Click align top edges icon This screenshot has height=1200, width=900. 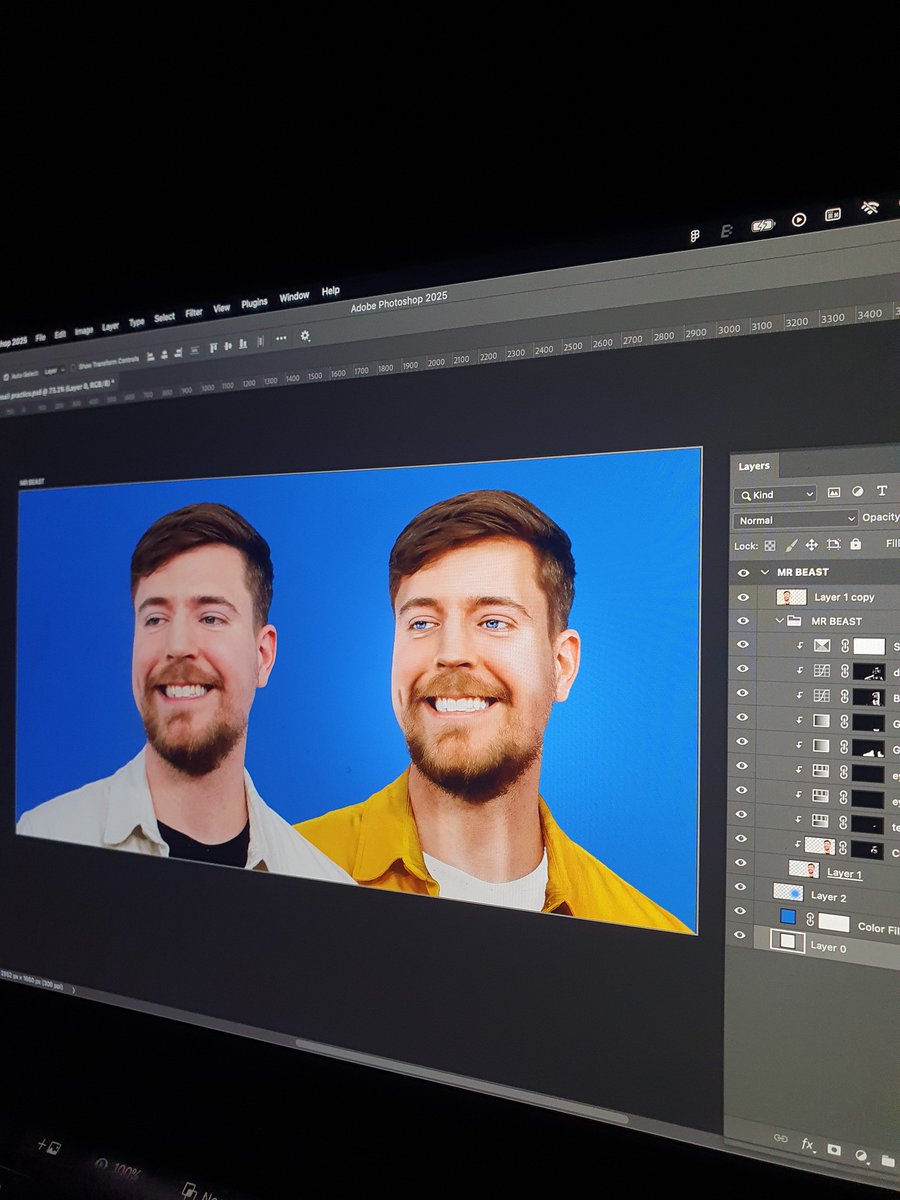coord(214,346)
